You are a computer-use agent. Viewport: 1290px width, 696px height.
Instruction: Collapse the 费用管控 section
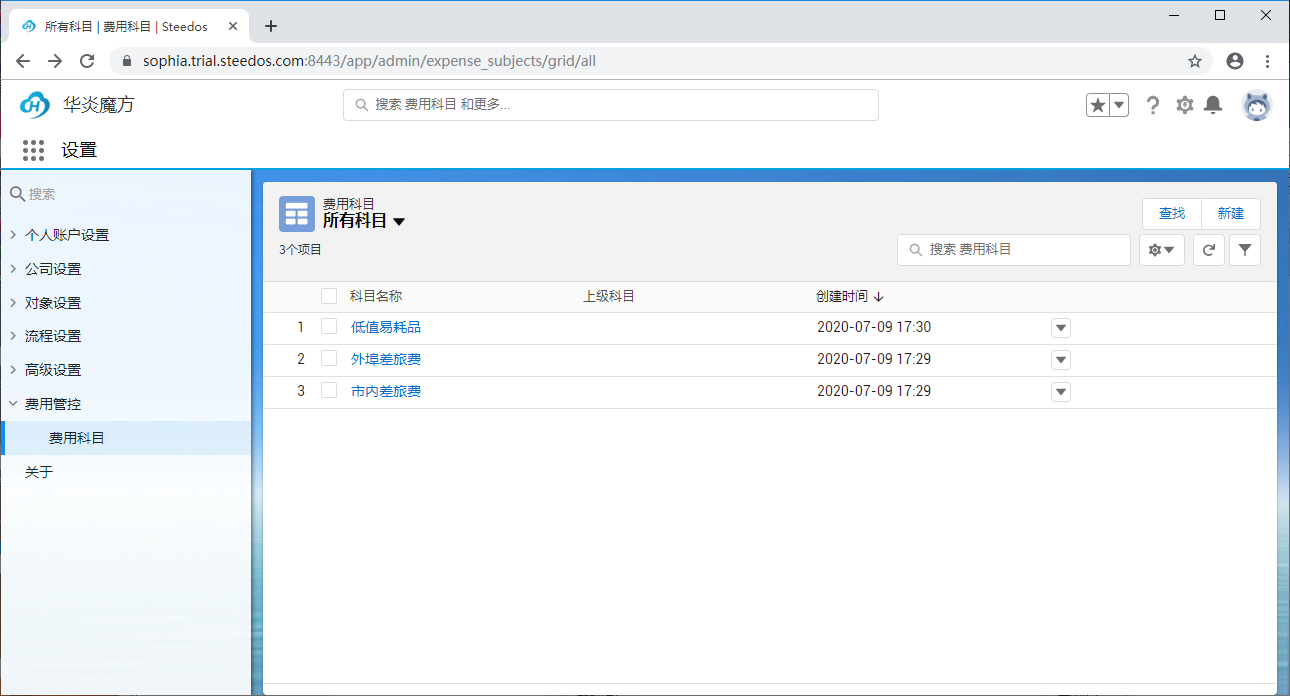point(55,403)
